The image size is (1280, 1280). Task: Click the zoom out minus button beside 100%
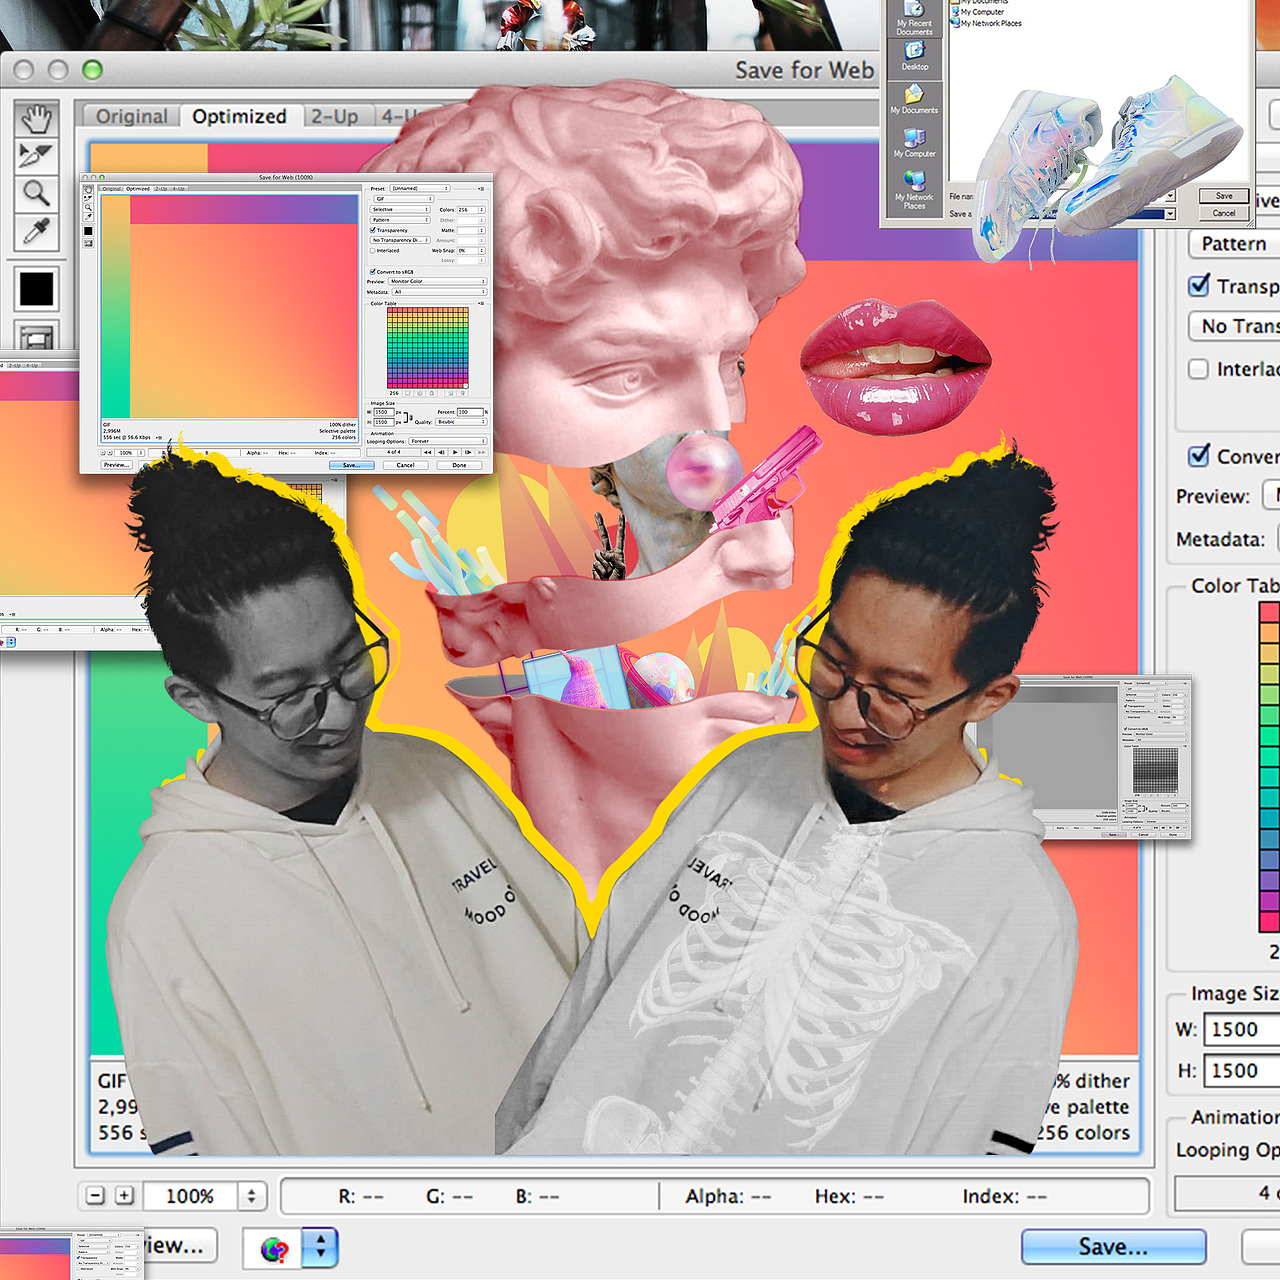pyautogui.click(x=95, y=1195)
